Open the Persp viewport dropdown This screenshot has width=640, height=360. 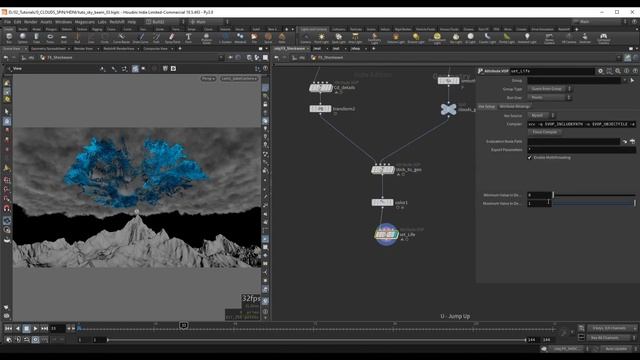click(208, 78)
